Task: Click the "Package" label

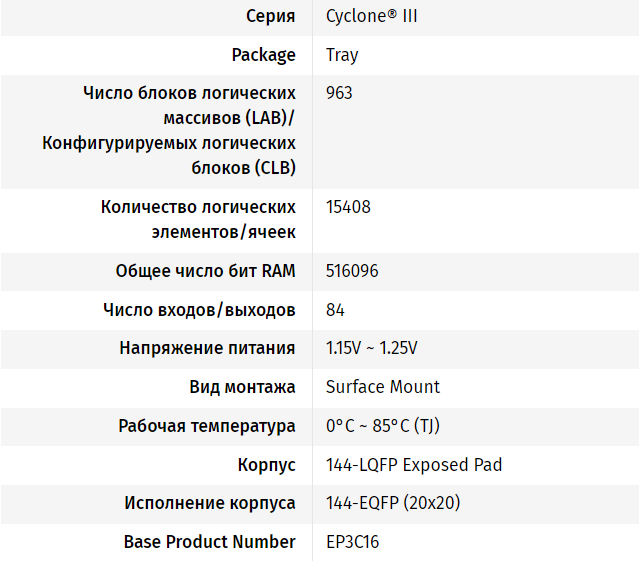Action: (263, 55)
